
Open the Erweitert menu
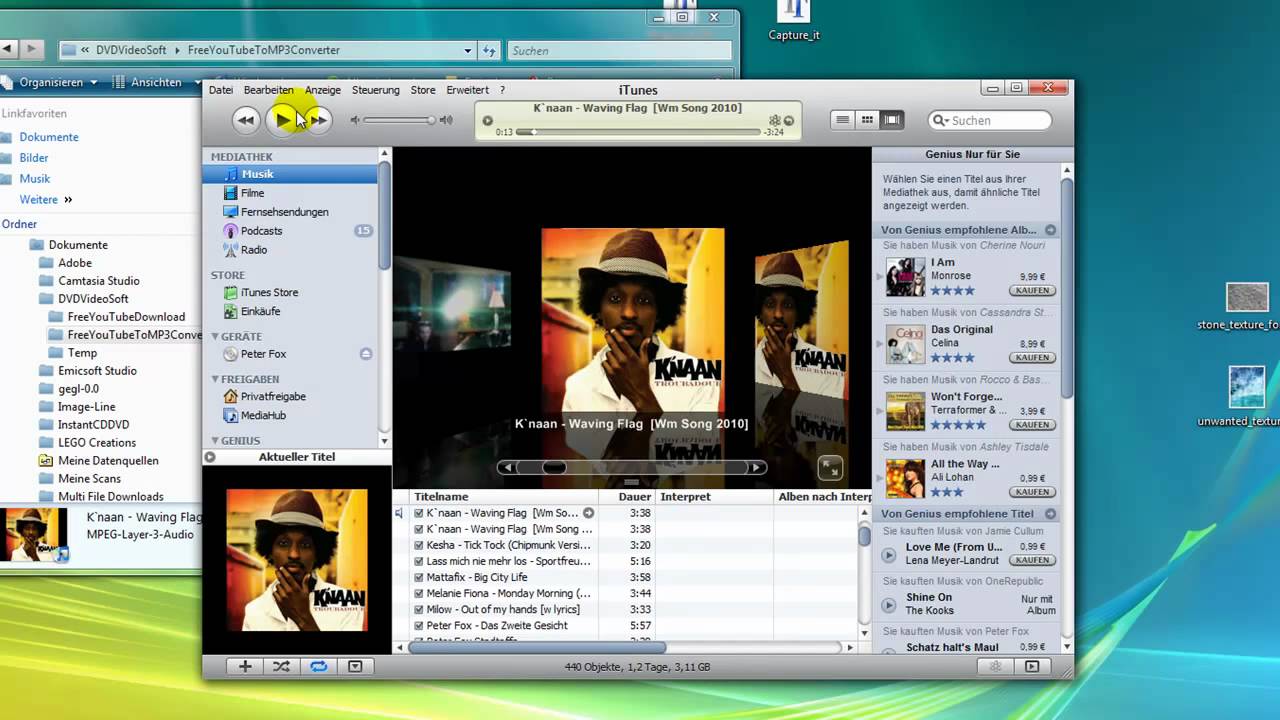point(468,90)
